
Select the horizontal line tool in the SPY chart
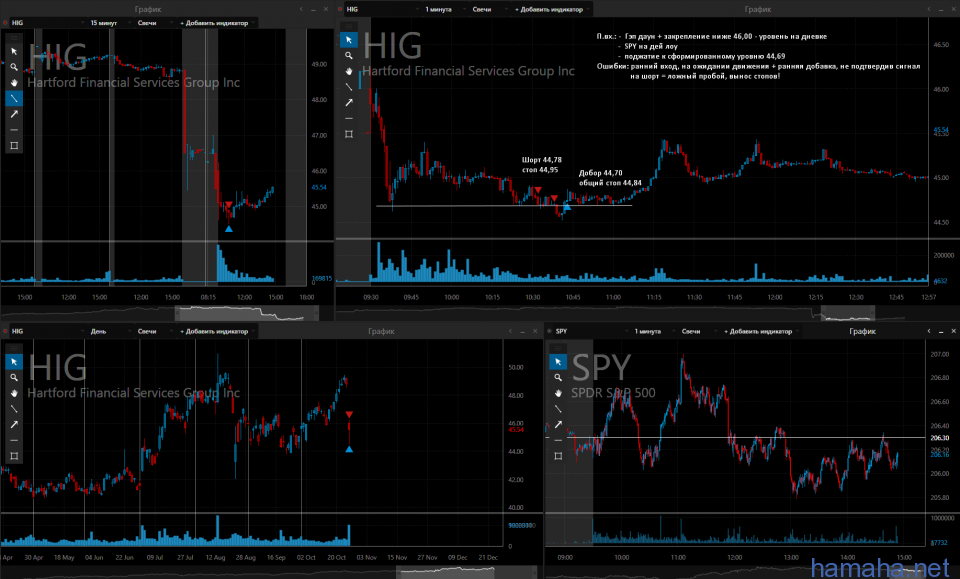pos(558,440)
